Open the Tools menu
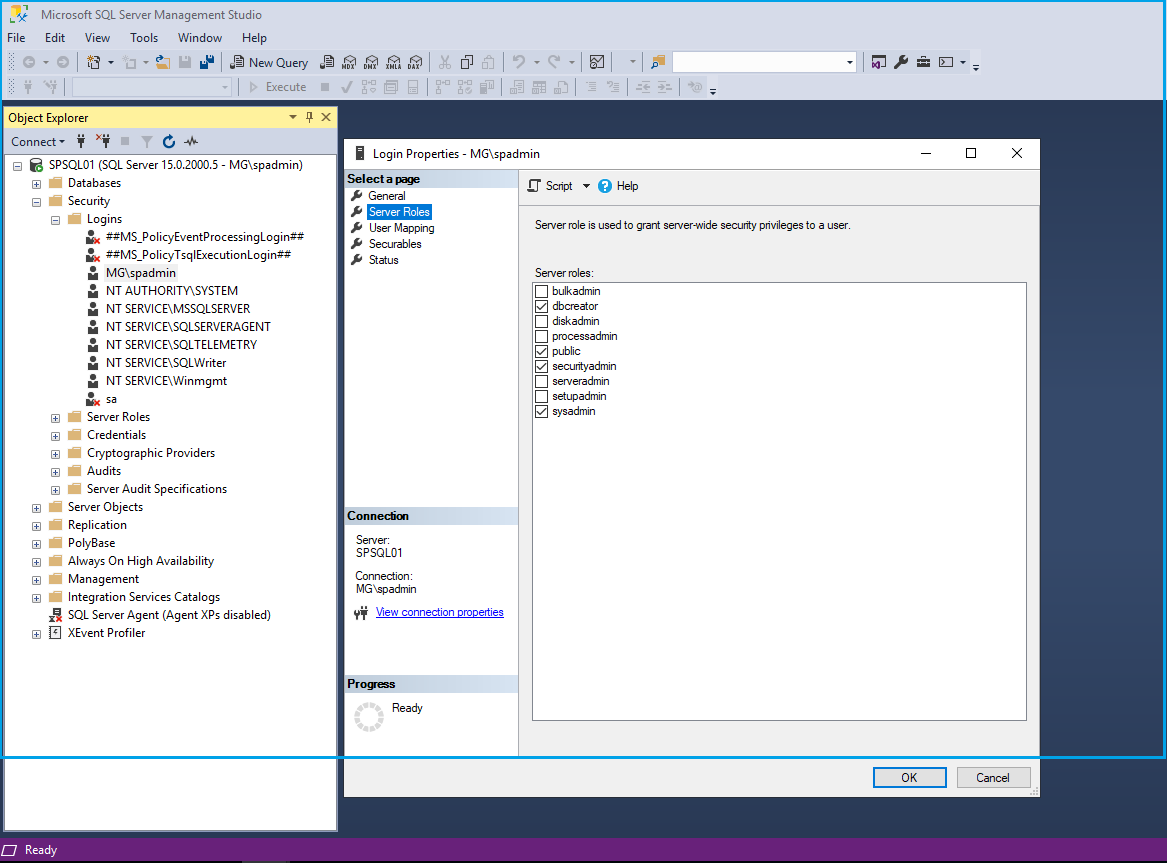1167x863 pixels. 144,38
